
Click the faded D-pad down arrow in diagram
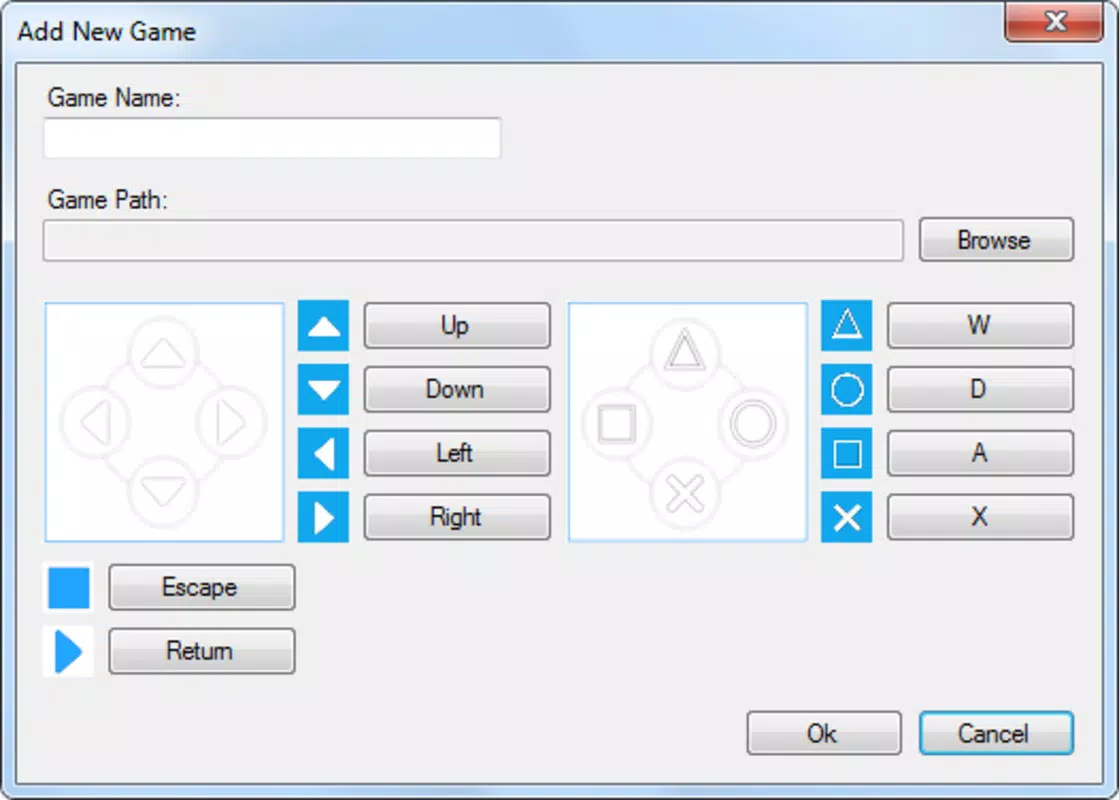coord(163,491)
